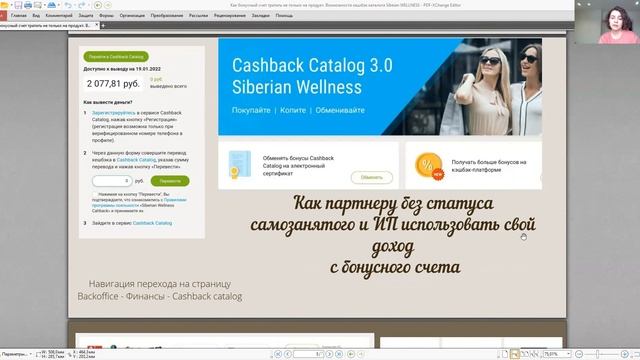Open the Главная ribbon tab

19,16
